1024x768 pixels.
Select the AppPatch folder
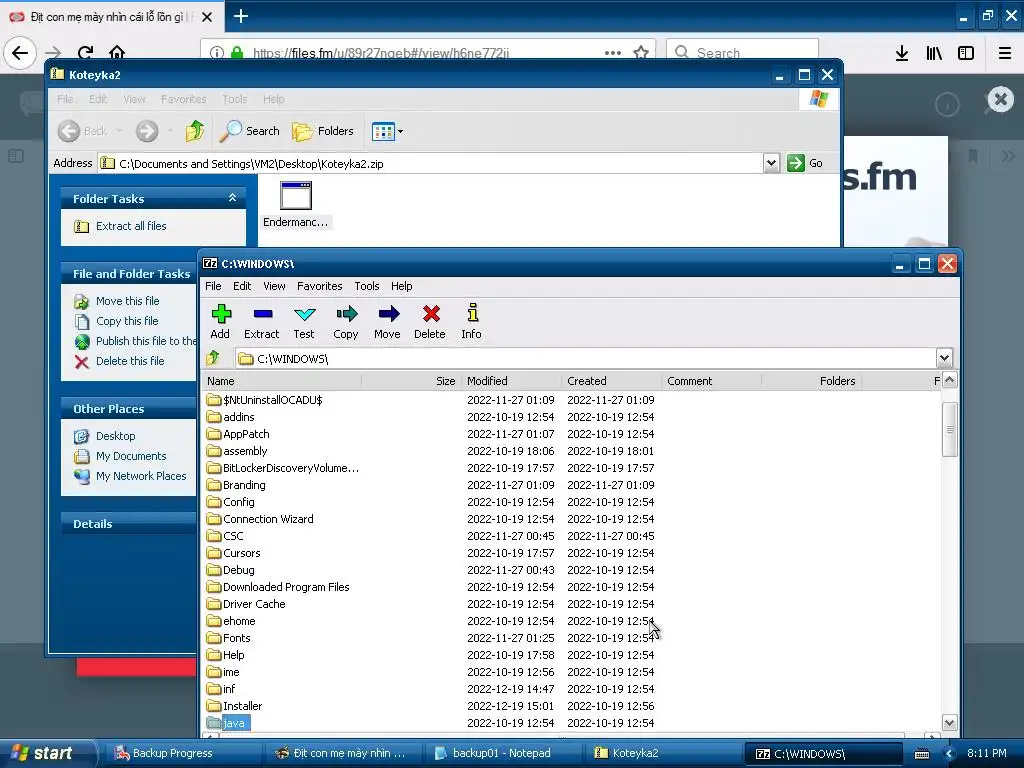coord(238,434)
